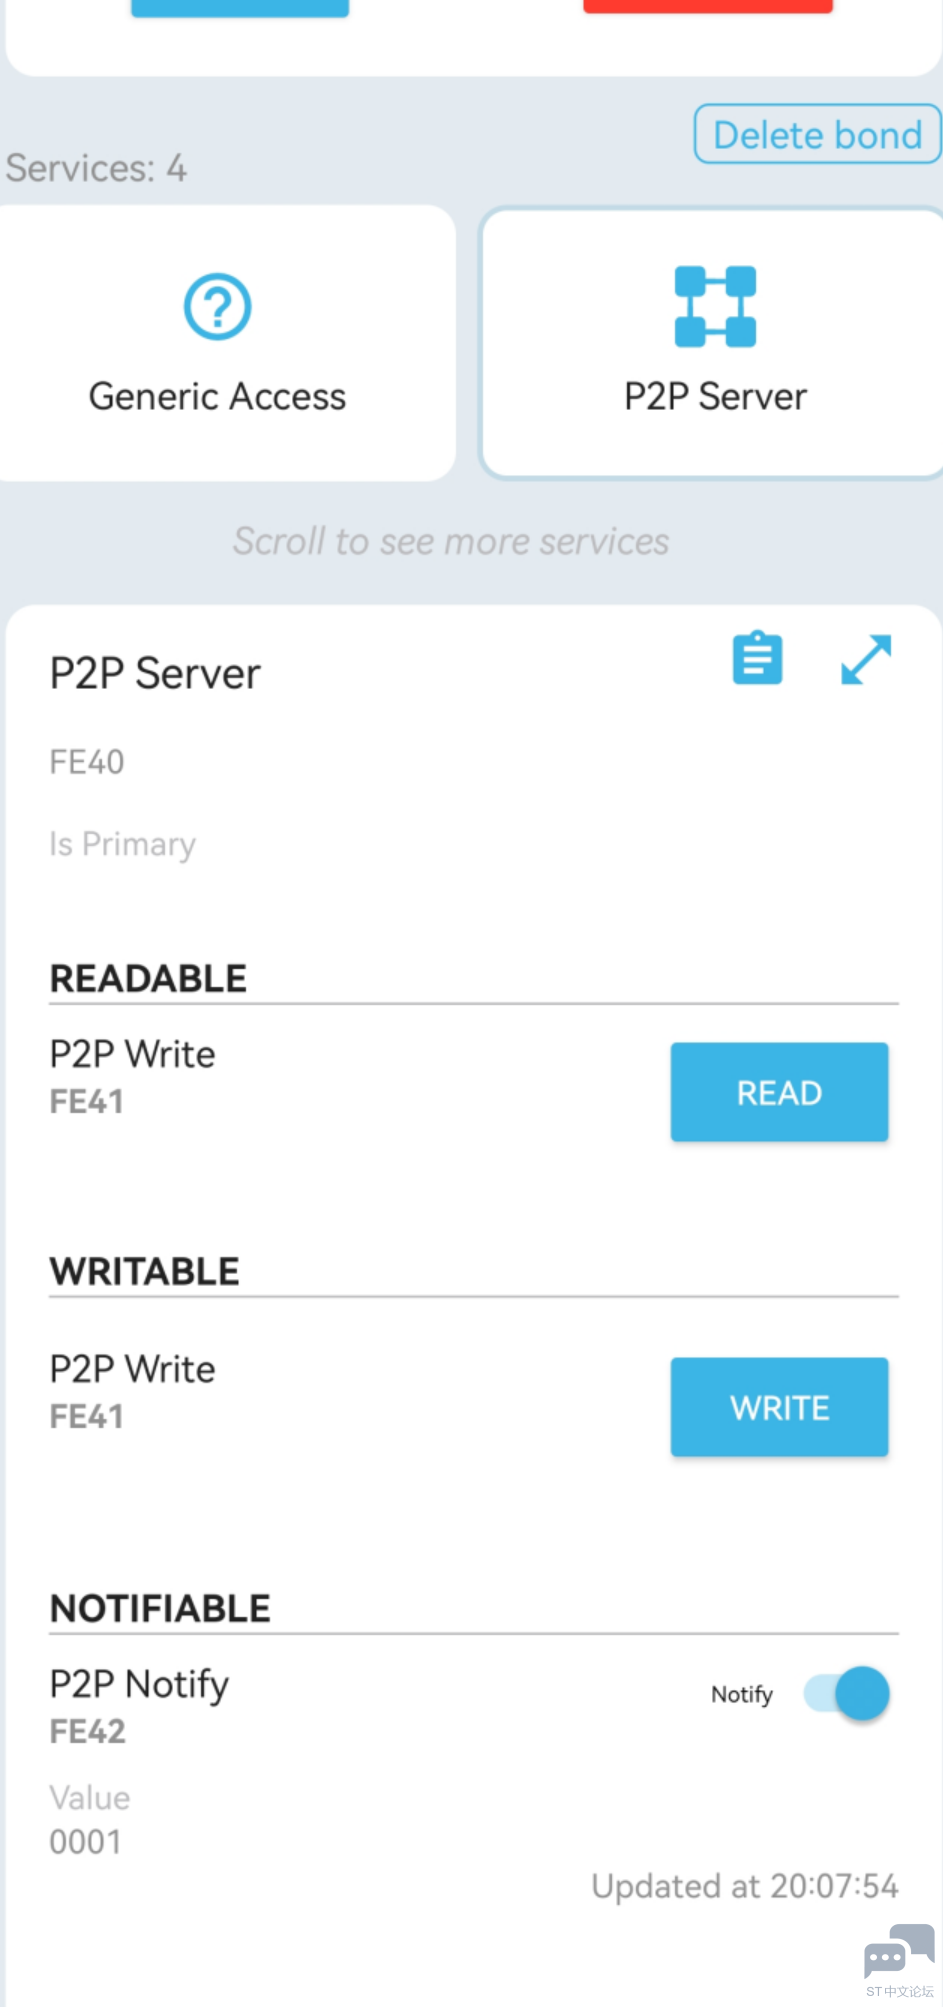Open the clipboard log icon
The height and width of the screenshot is (2007, 943).
click(757, 658)
